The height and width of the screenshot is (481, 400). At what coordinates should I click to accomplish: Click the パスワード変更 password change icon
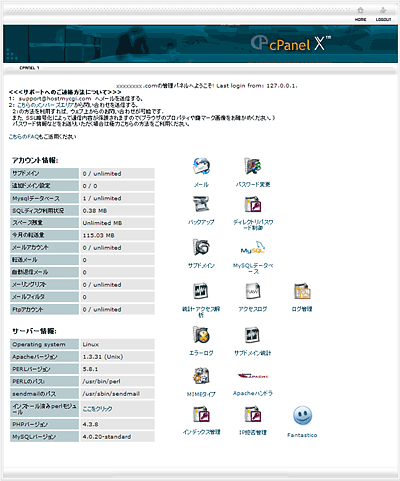pyautogui.click(x=253, y=166)
